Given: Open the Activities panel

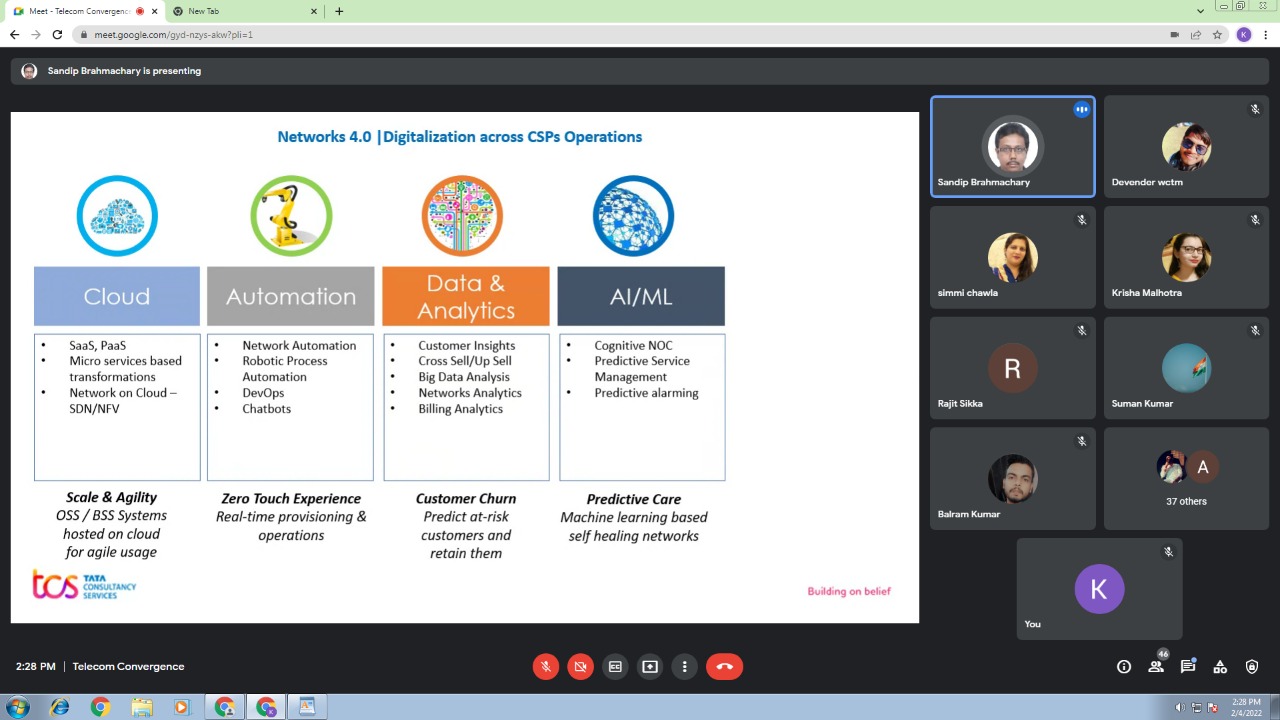Looking at the screenshot, I should pos(1220,667).
